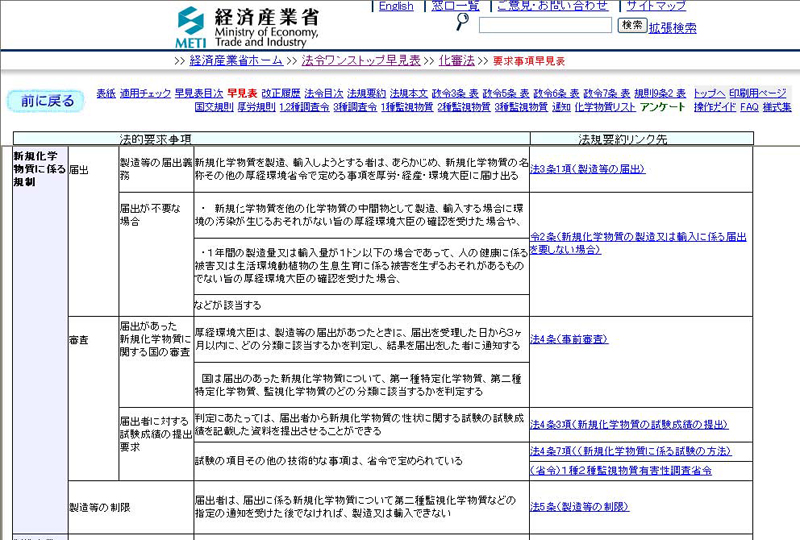Open the 適用チェック navigation item

[x=146, y=93]
